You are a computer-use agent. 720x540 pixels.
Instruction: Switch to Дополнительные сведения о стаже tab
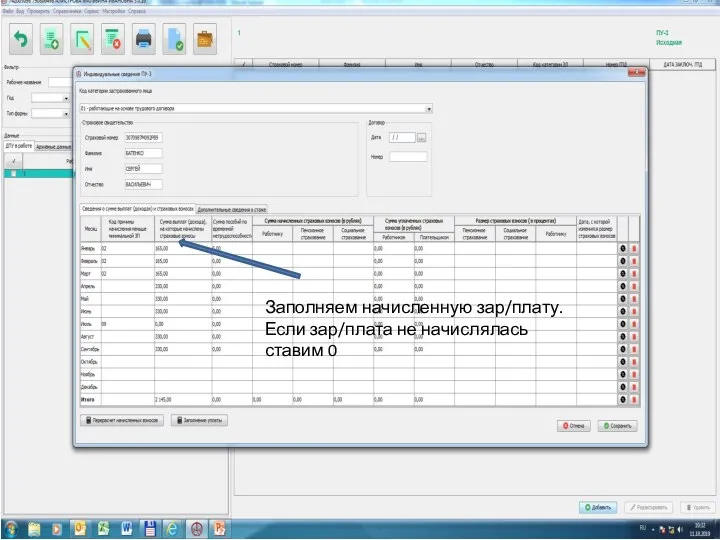(x=231, y=209)
